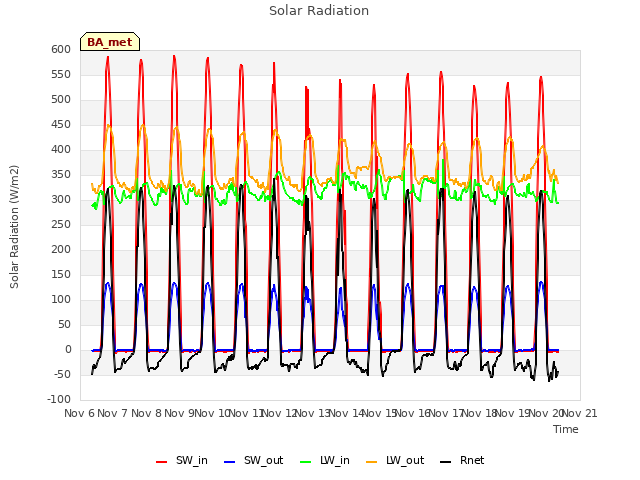Click the Rnet legend label
The height and width of the screenshot is (480, 640).
pos(472,461)
